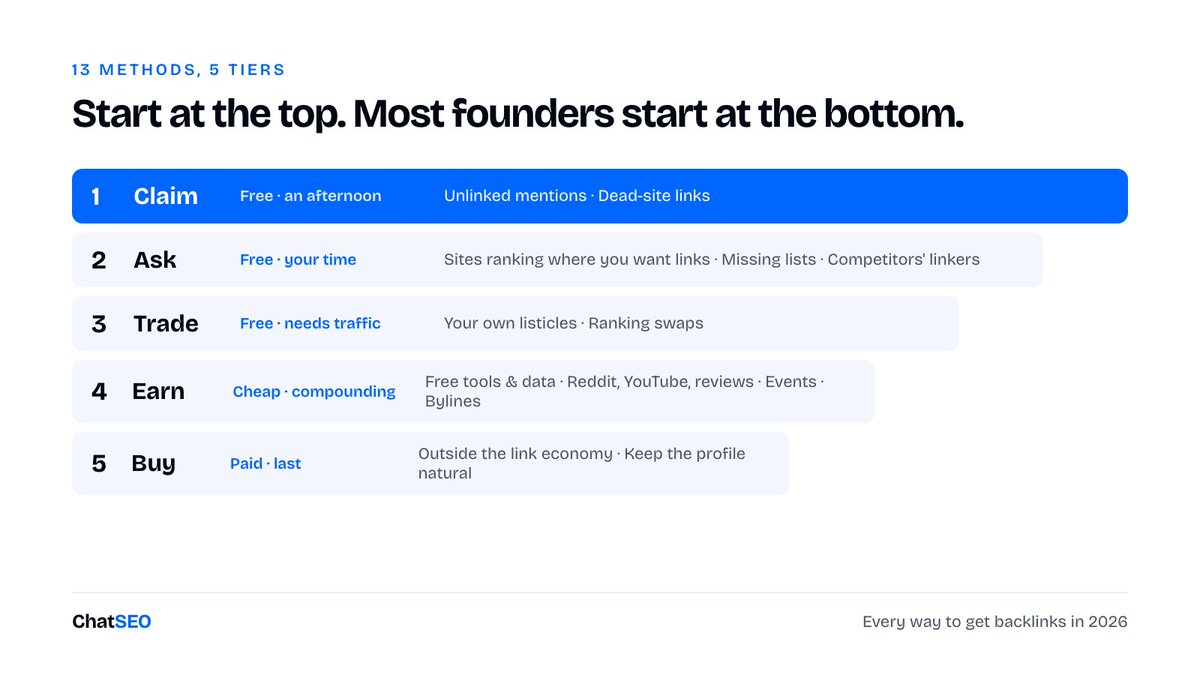Click the ChatSEO logo

112,622
